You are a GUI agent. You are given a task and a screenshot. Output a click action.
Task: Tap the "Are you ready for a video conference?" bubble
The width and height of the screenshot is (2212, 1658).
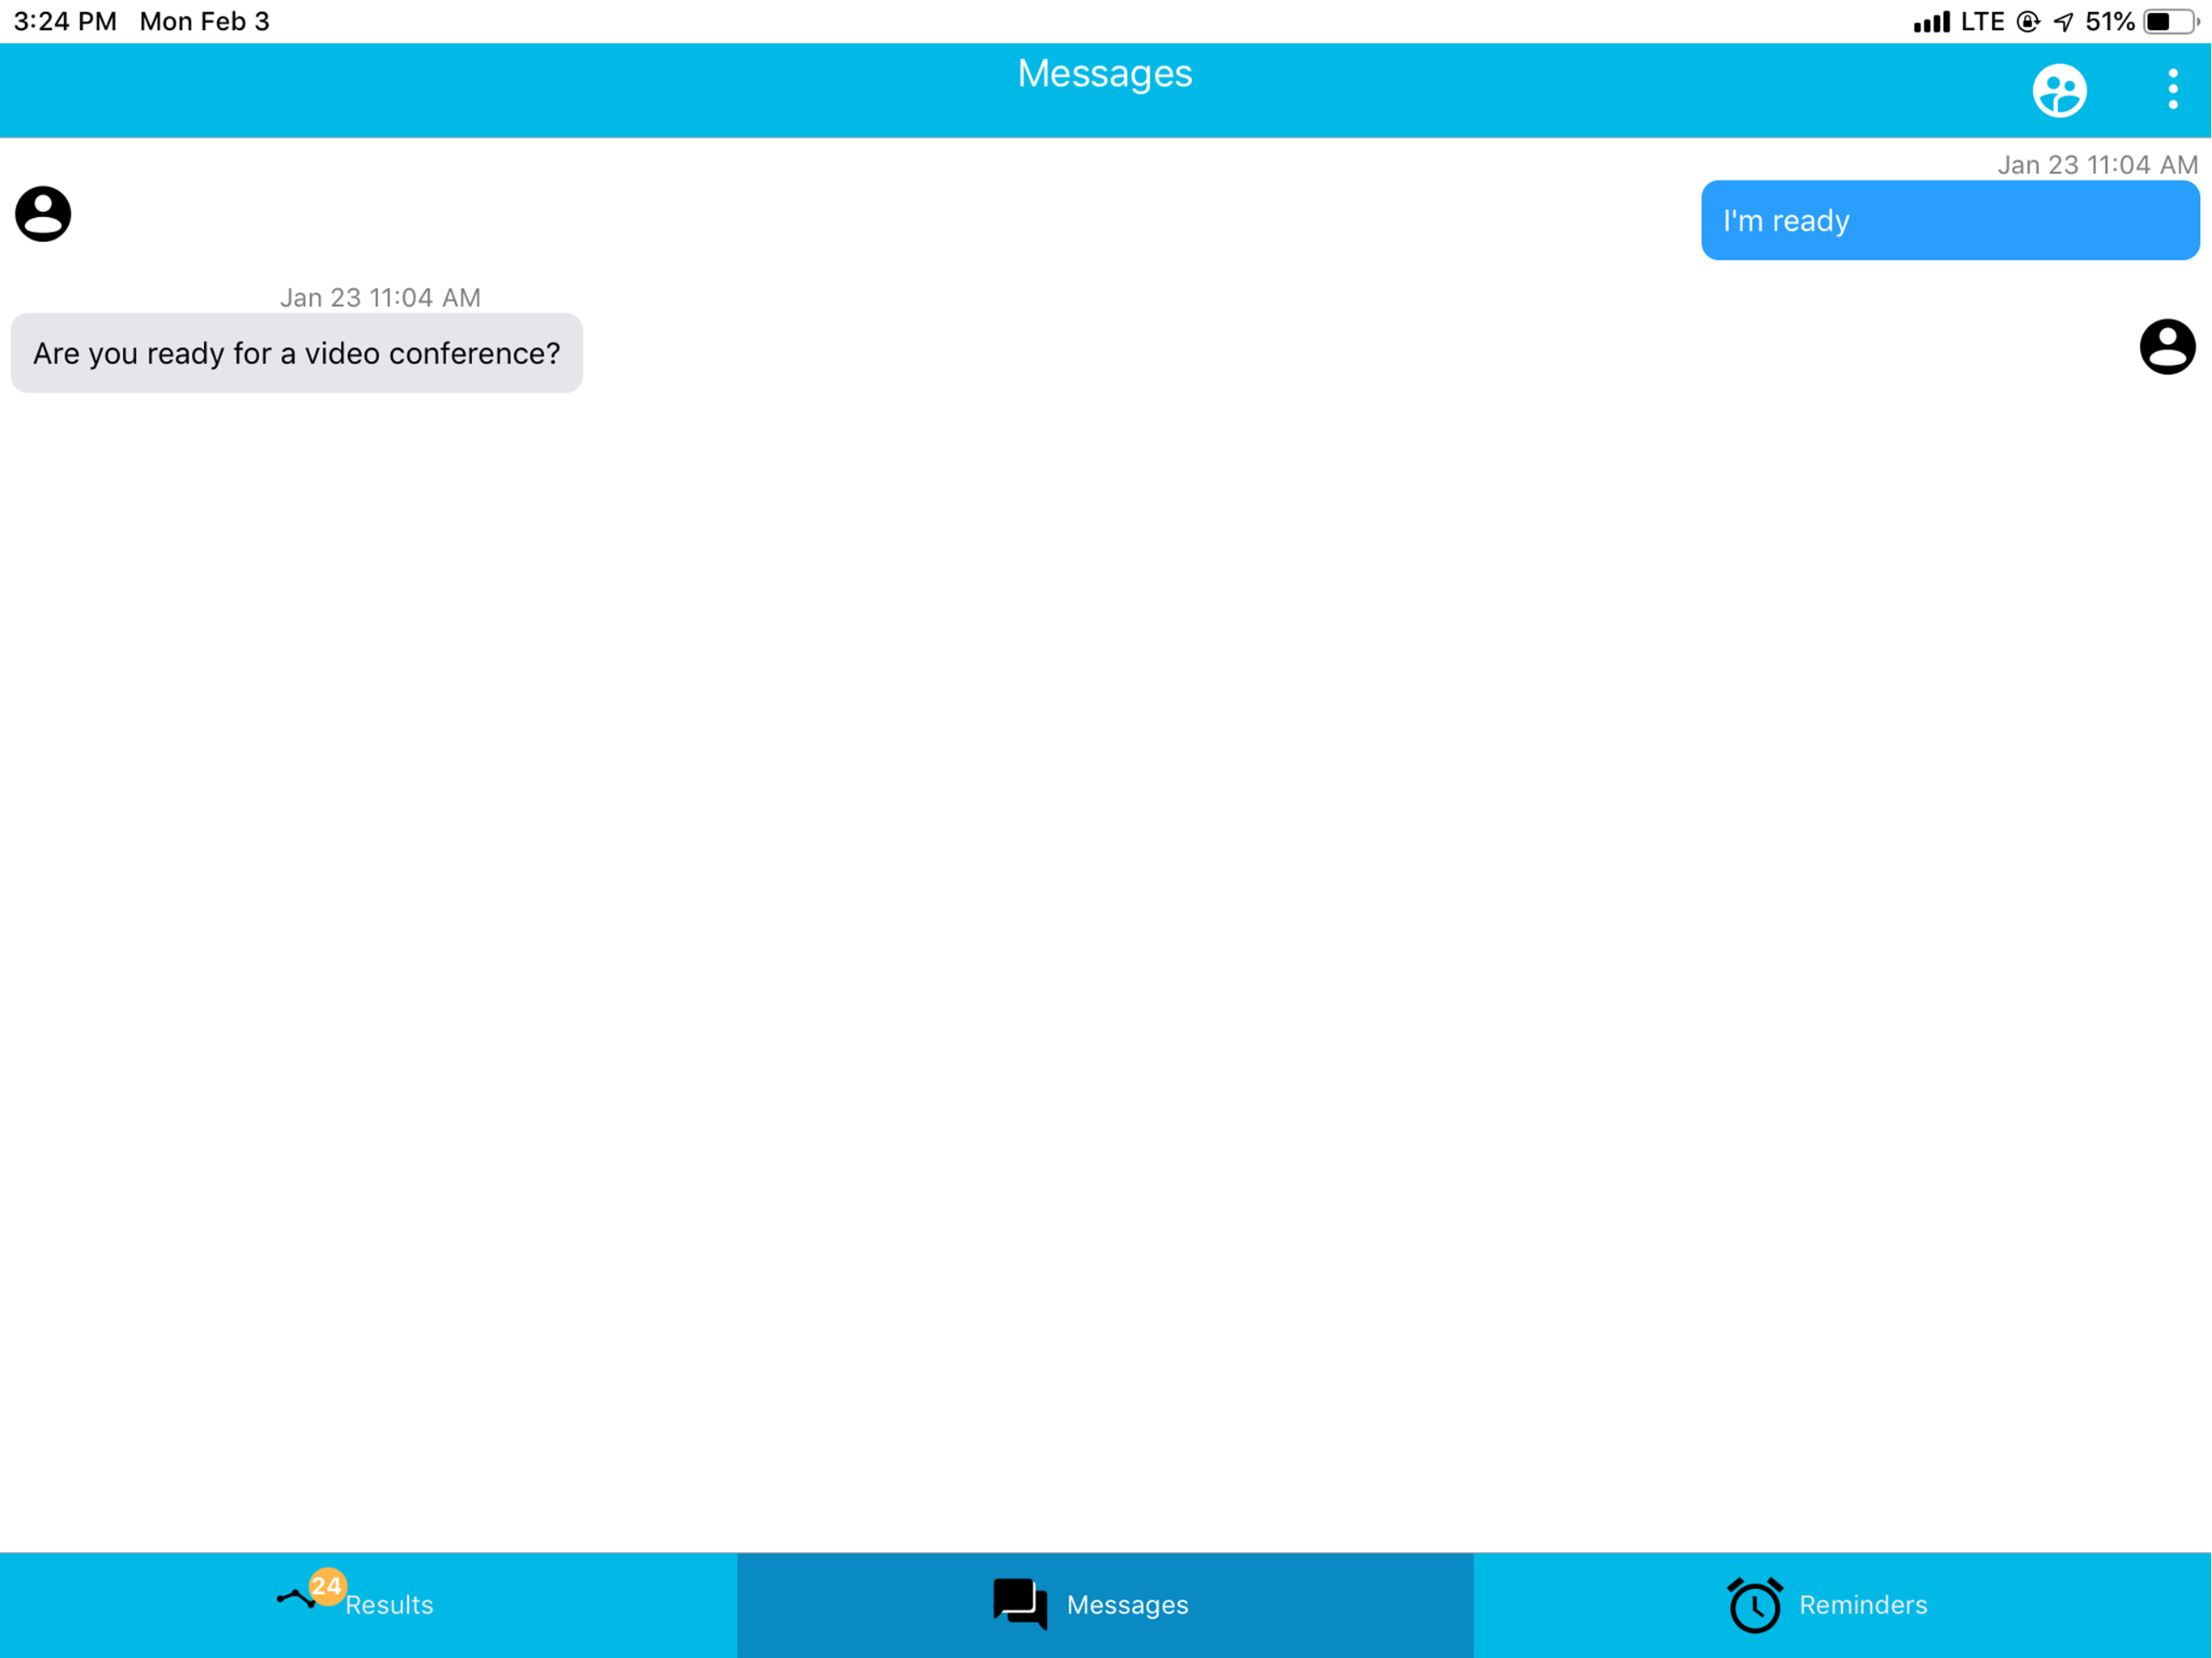[297, 353]
